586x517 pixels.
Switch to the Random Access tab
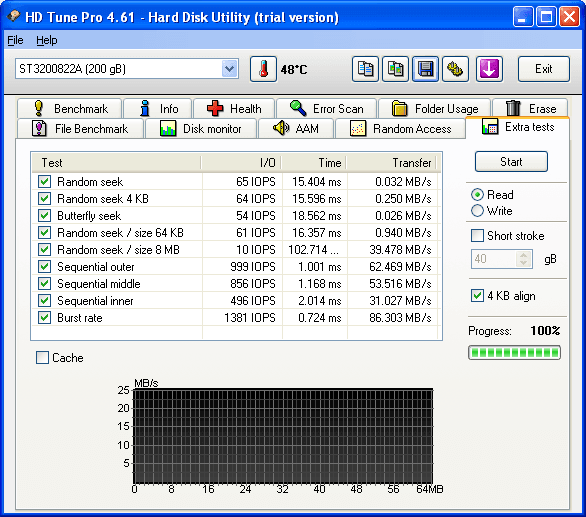[x=401, y=129]
